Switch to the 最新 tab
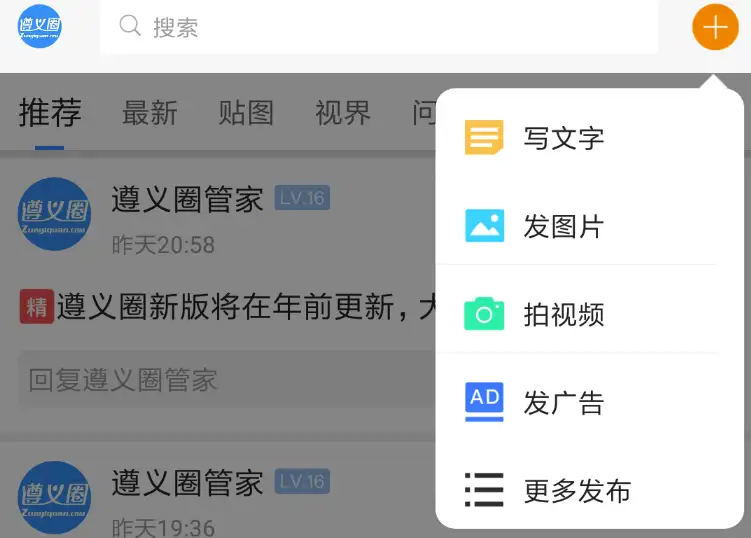Image resolution: width=751 pixels, height=538 pixels. click(149, 113)
